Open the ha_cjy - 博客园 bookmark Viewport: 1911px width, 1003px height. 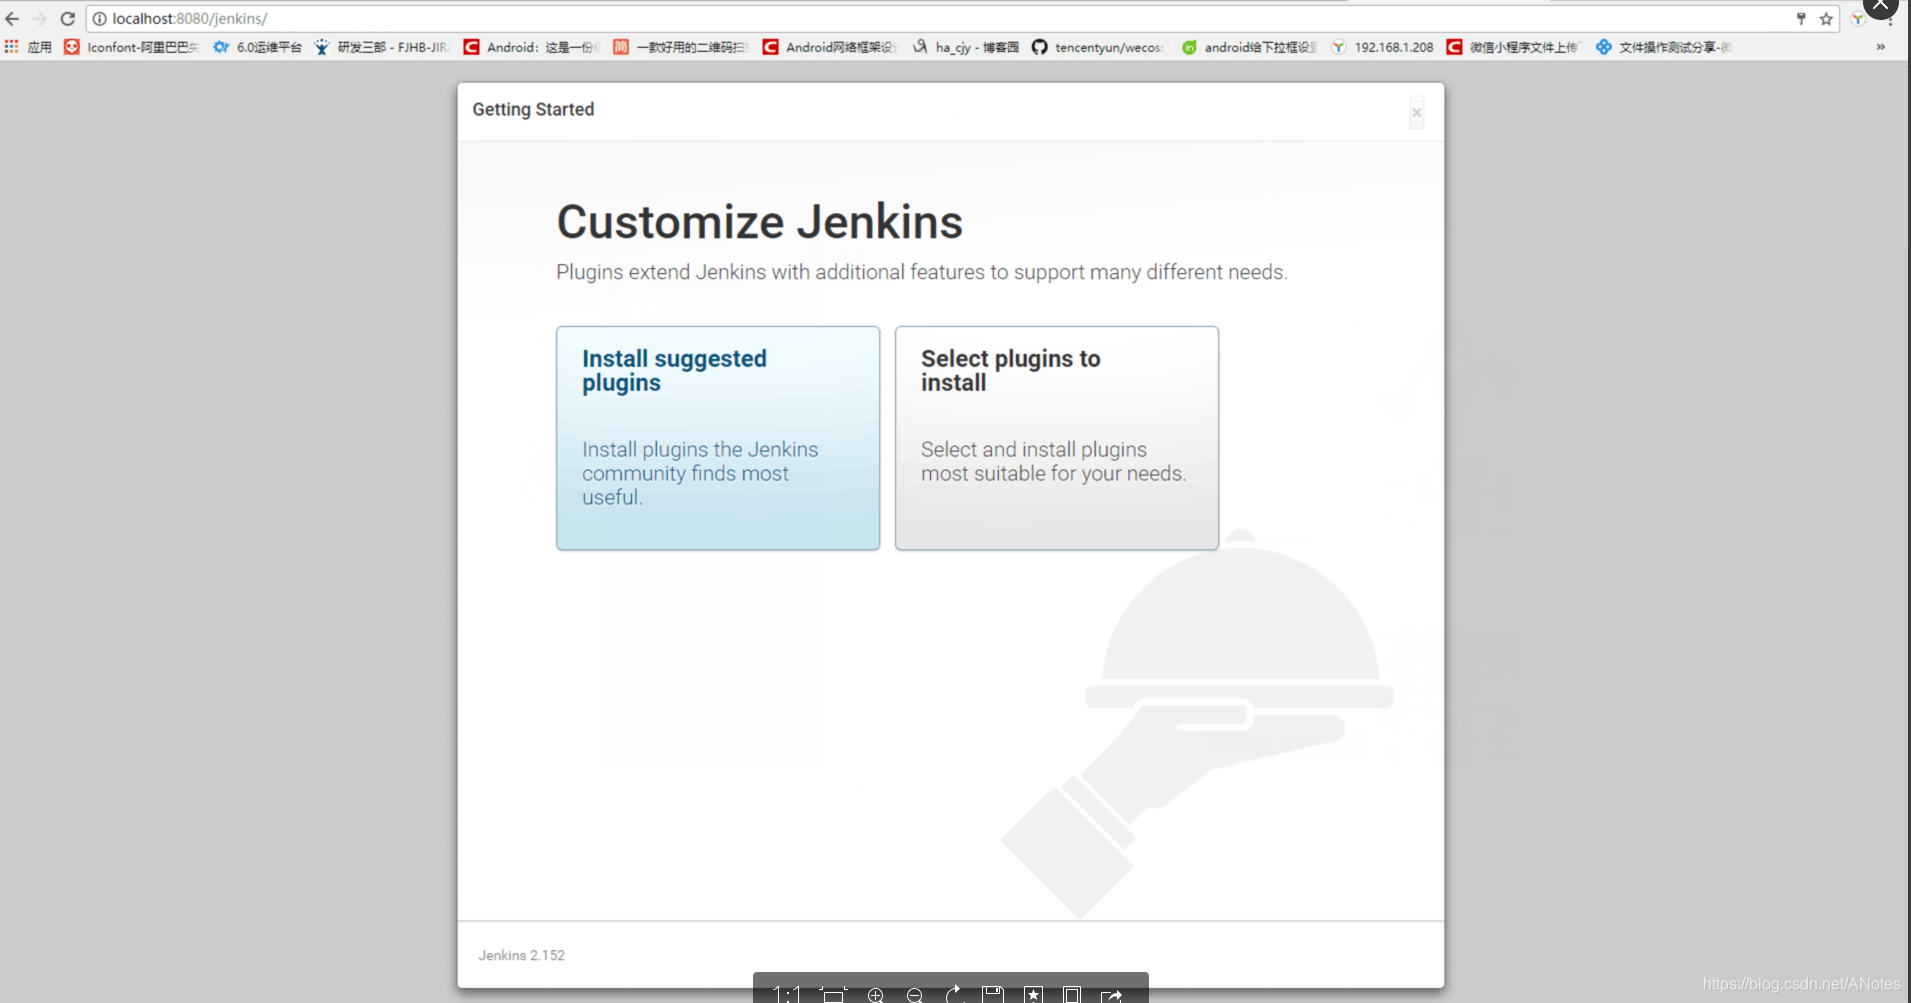[x=966, y=47]
